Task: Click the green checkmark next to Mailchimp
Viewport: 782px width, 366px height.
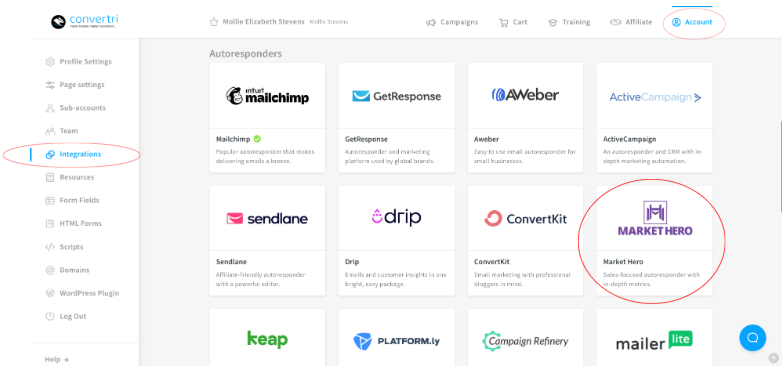Action: tap(257, 139)
